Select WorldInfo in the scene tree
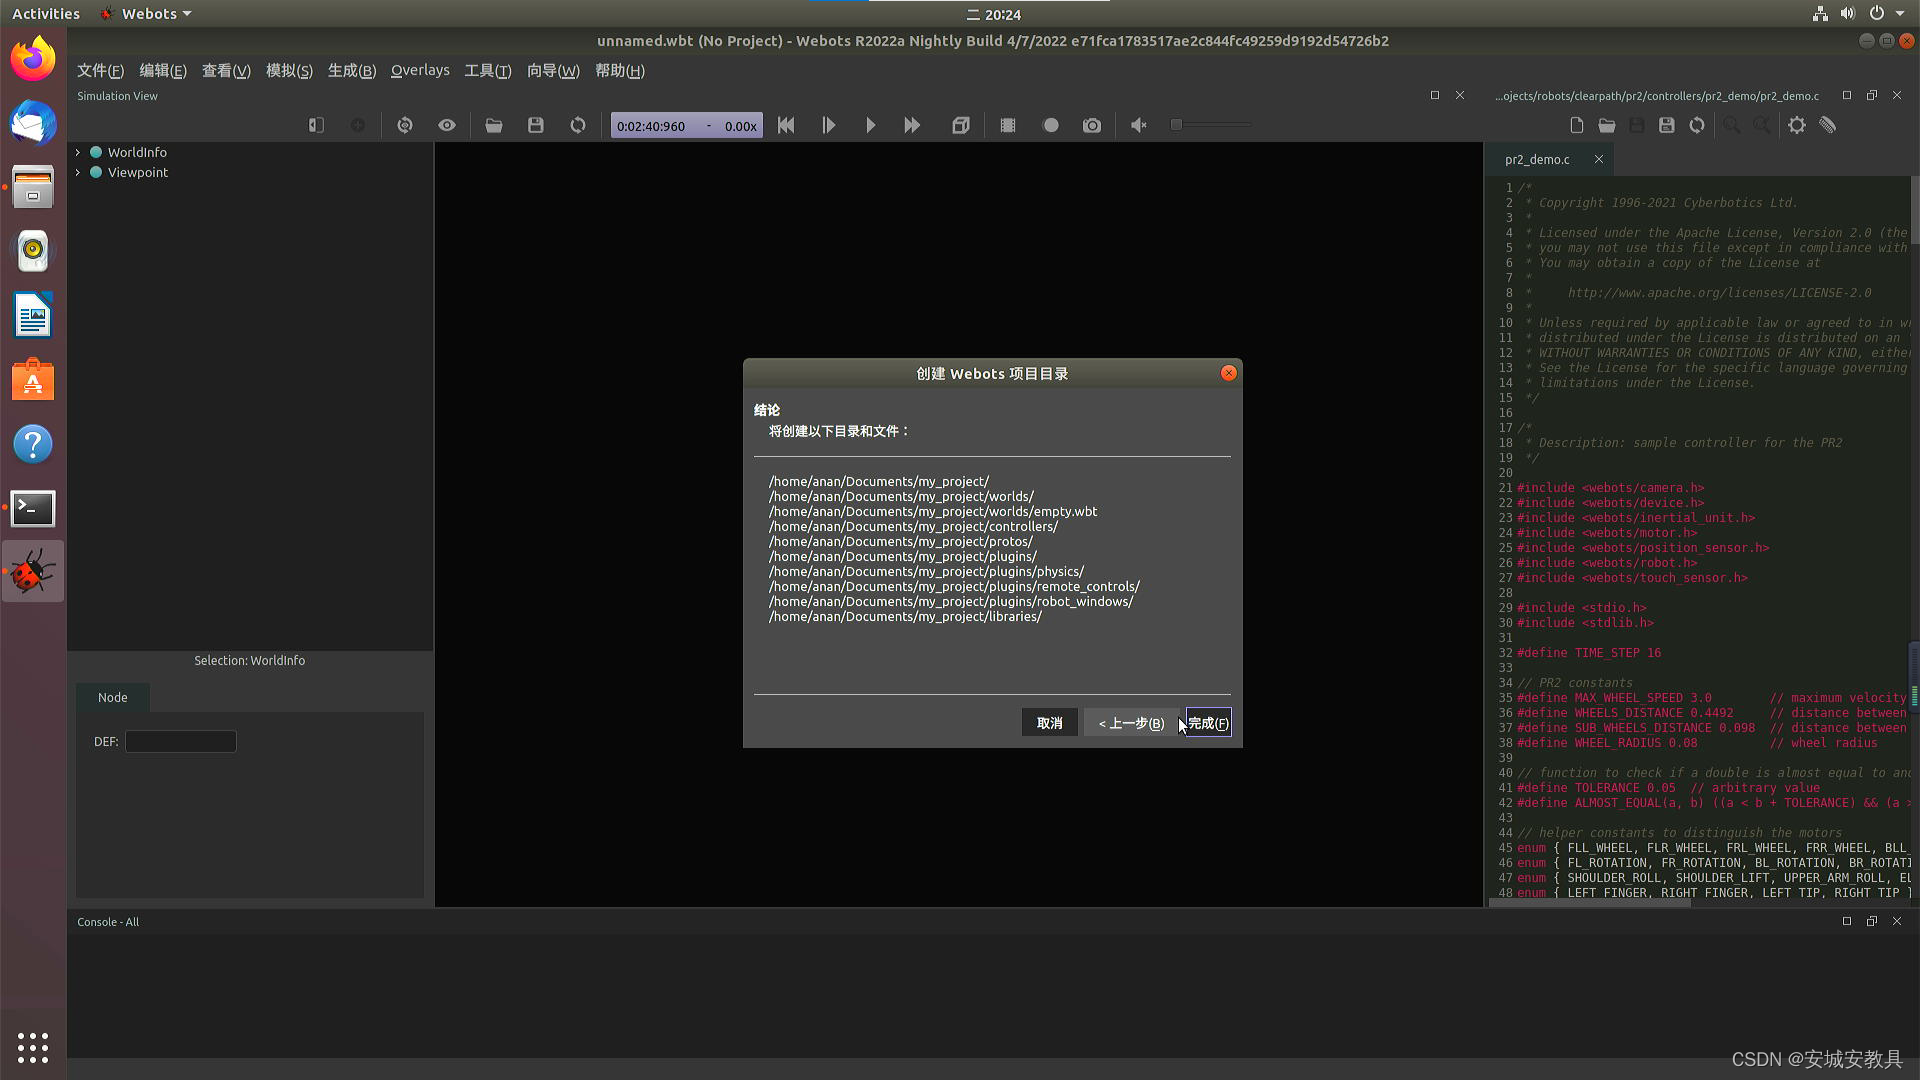The height and width of the screenshot is (1080, 1920). click(x=137, y=152)
